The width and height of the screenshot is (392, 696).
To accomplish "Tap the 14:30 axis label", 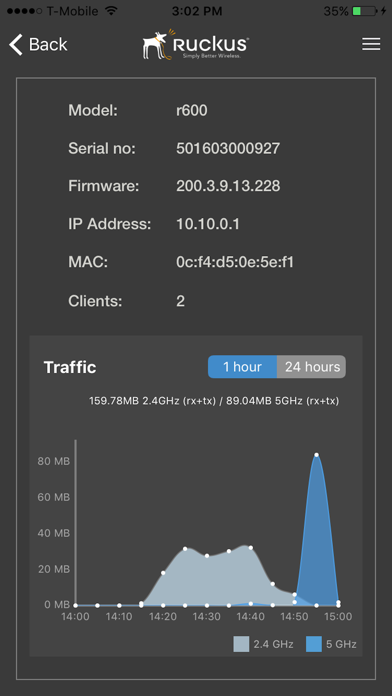I will (207, 617).
